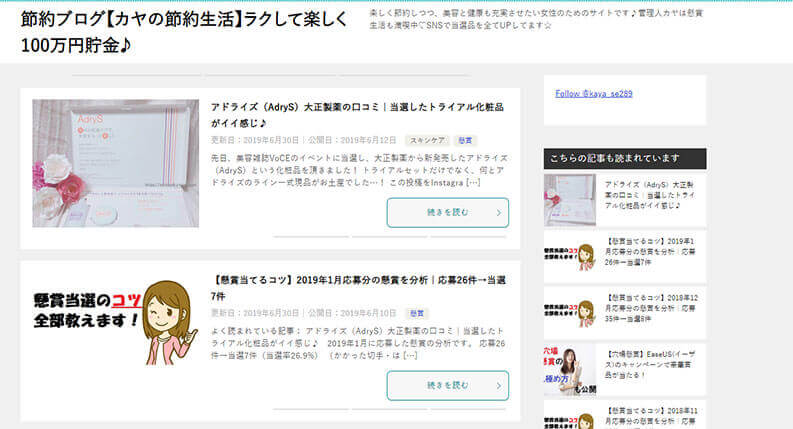Screen dimensions: 793x429
Task: Select the 懸賞 tag on AdryS article
Action: (x=465, y=140)
